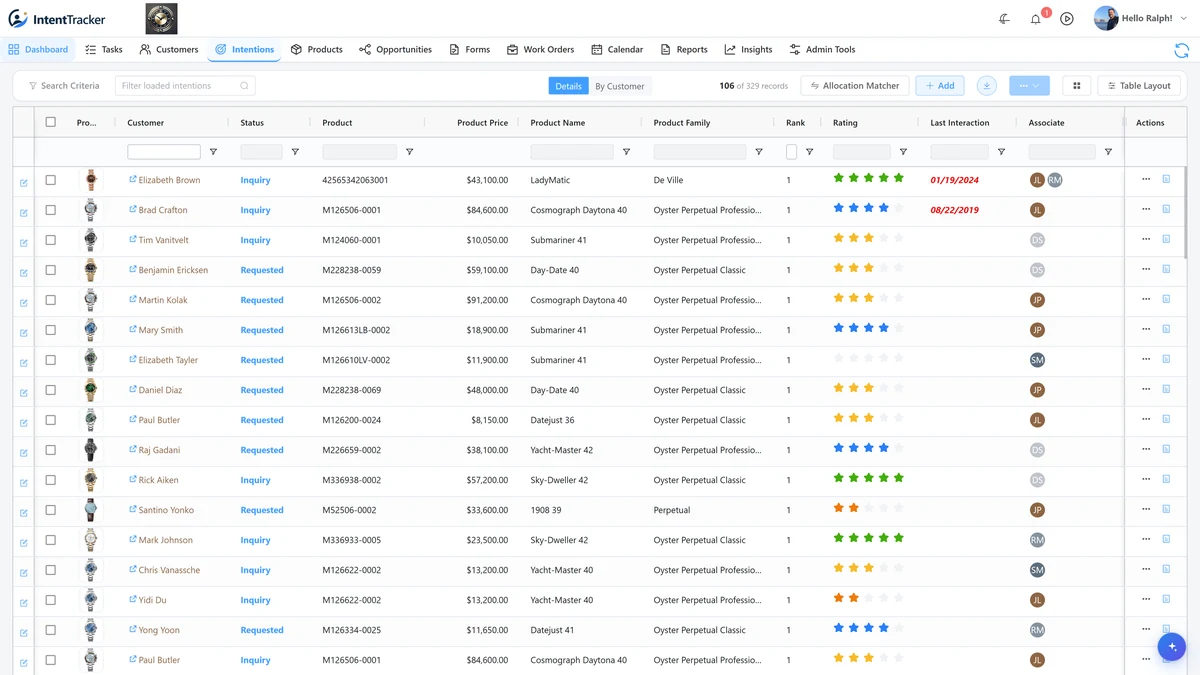The width and height of the screenshot is (1200, 675).
Task: Open note icon for Benjamin Ericksen row
Action: [x=1166, y=270]
